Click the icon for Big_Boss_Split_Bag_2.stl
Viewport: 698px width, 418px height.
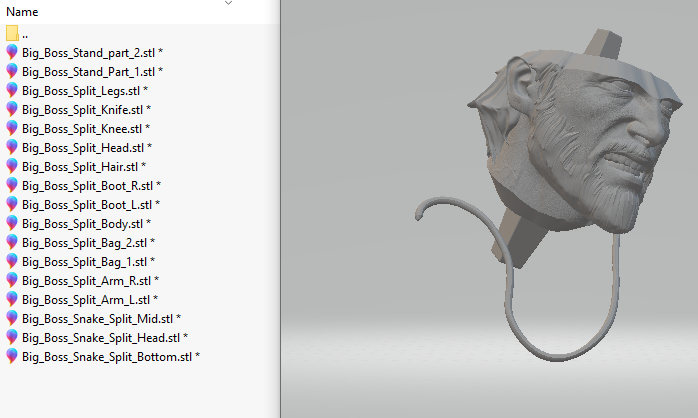pos(12,243)
